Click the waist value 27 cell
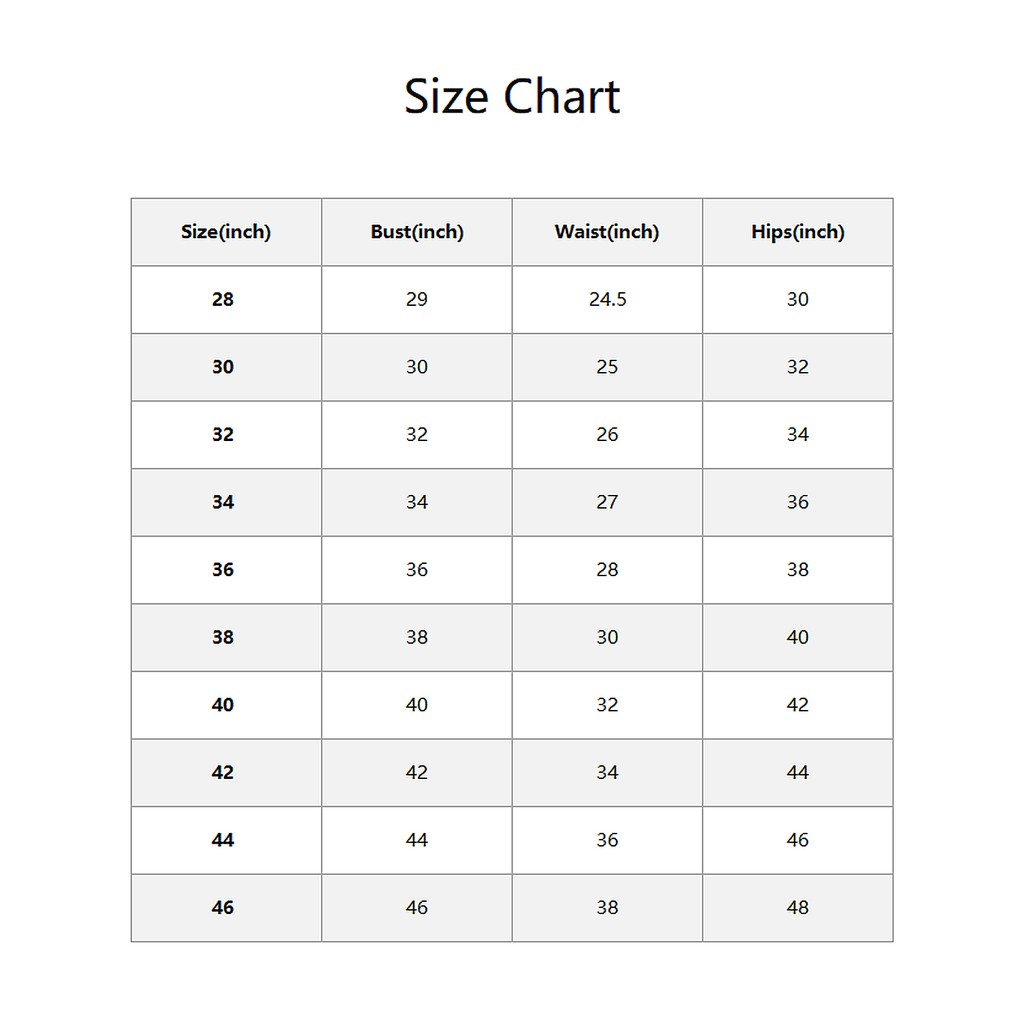Viewport: 1024px width, 1024px height. pyautogui.click(x=607, y=502)
